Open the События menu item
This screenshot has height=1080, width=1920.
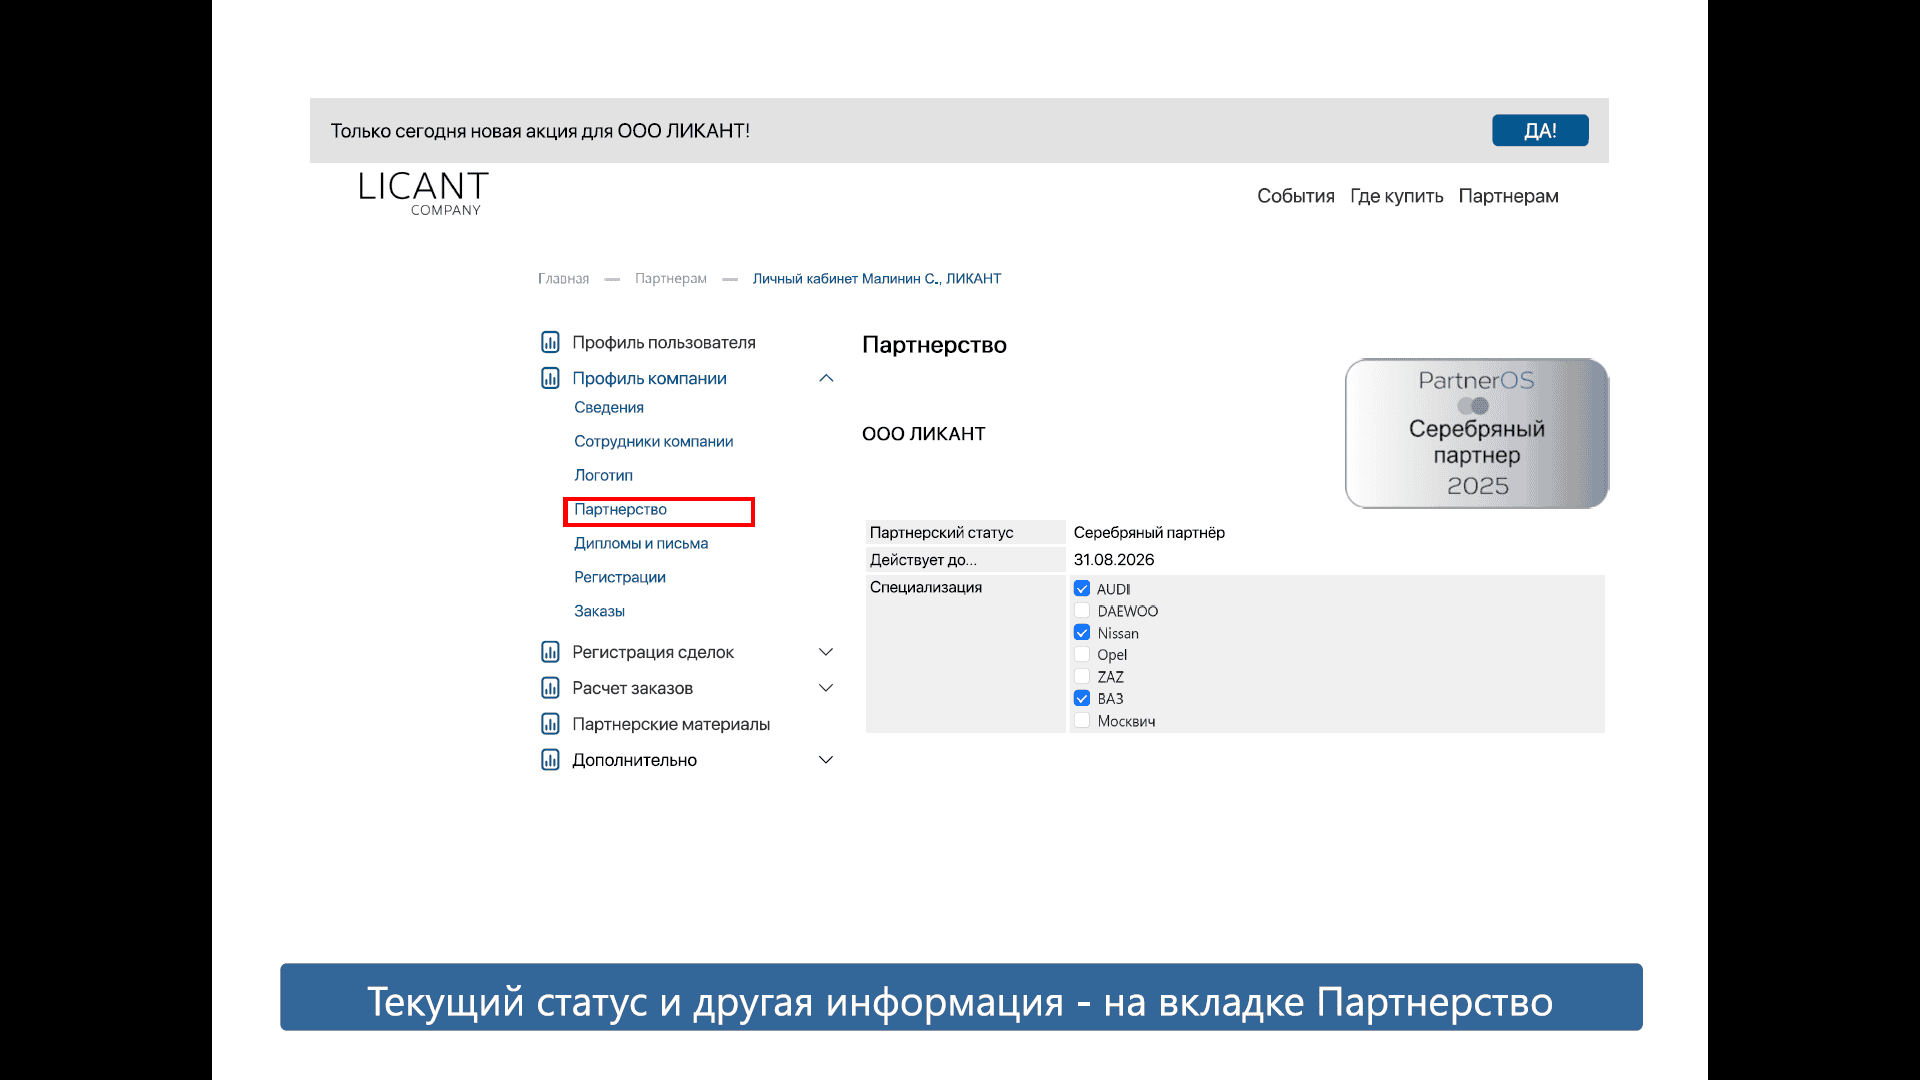tap(1295, 196)
